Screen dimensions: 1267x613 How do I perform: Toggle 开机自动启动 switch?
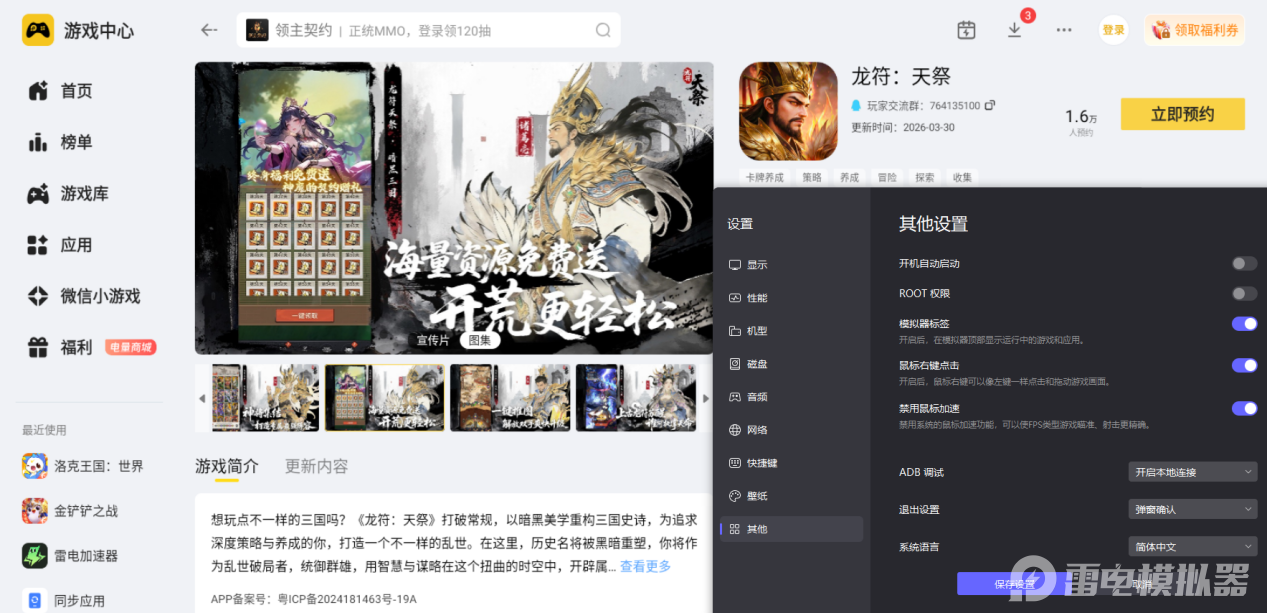click(1244, 263)
